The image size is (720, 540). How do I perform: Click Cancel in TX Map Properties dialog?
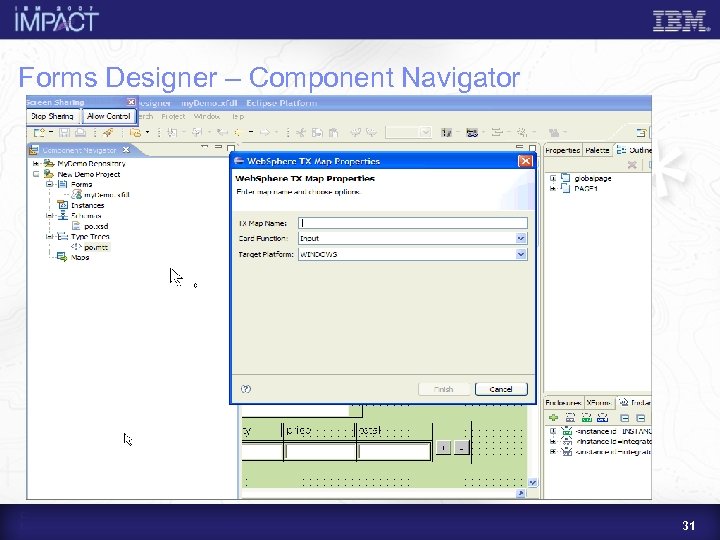pyautogui.click(x=501, y=389)
